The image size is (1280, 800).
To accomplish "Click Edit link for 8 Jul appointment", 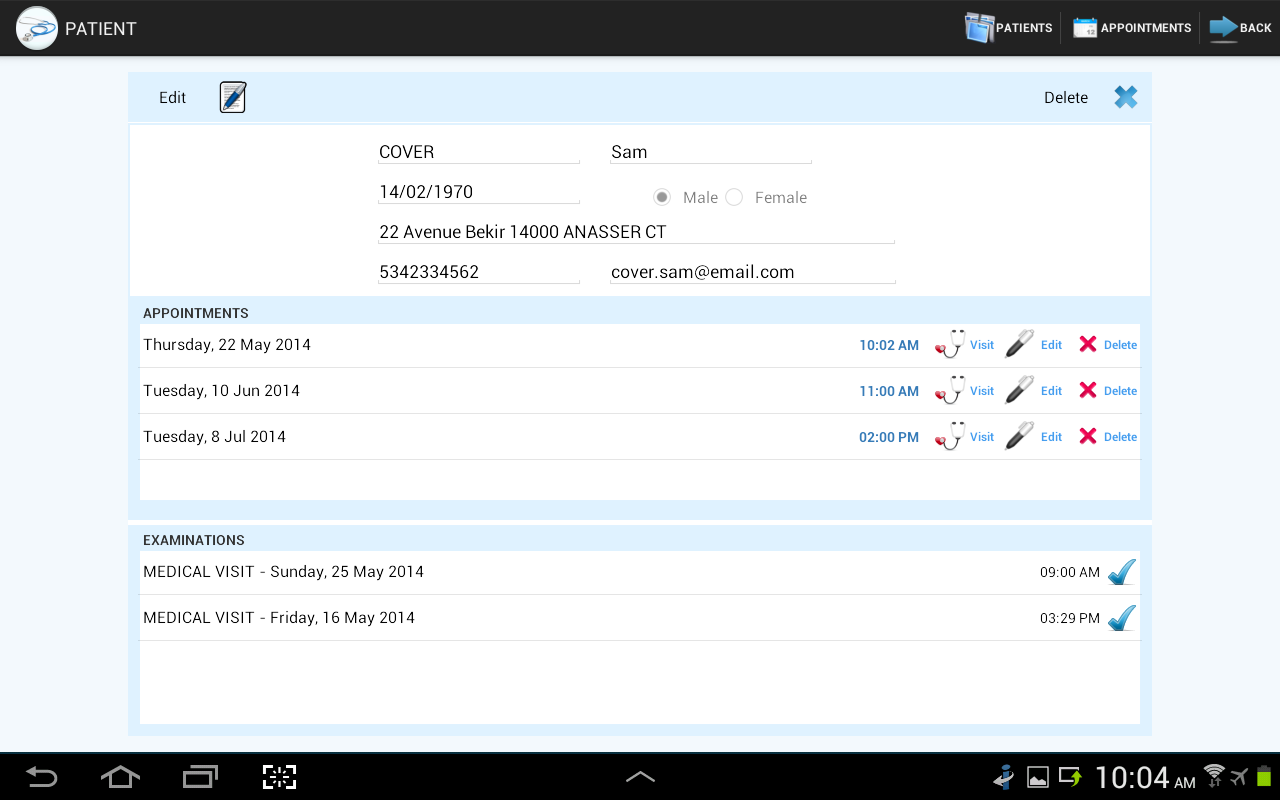I will [1051, 437].
